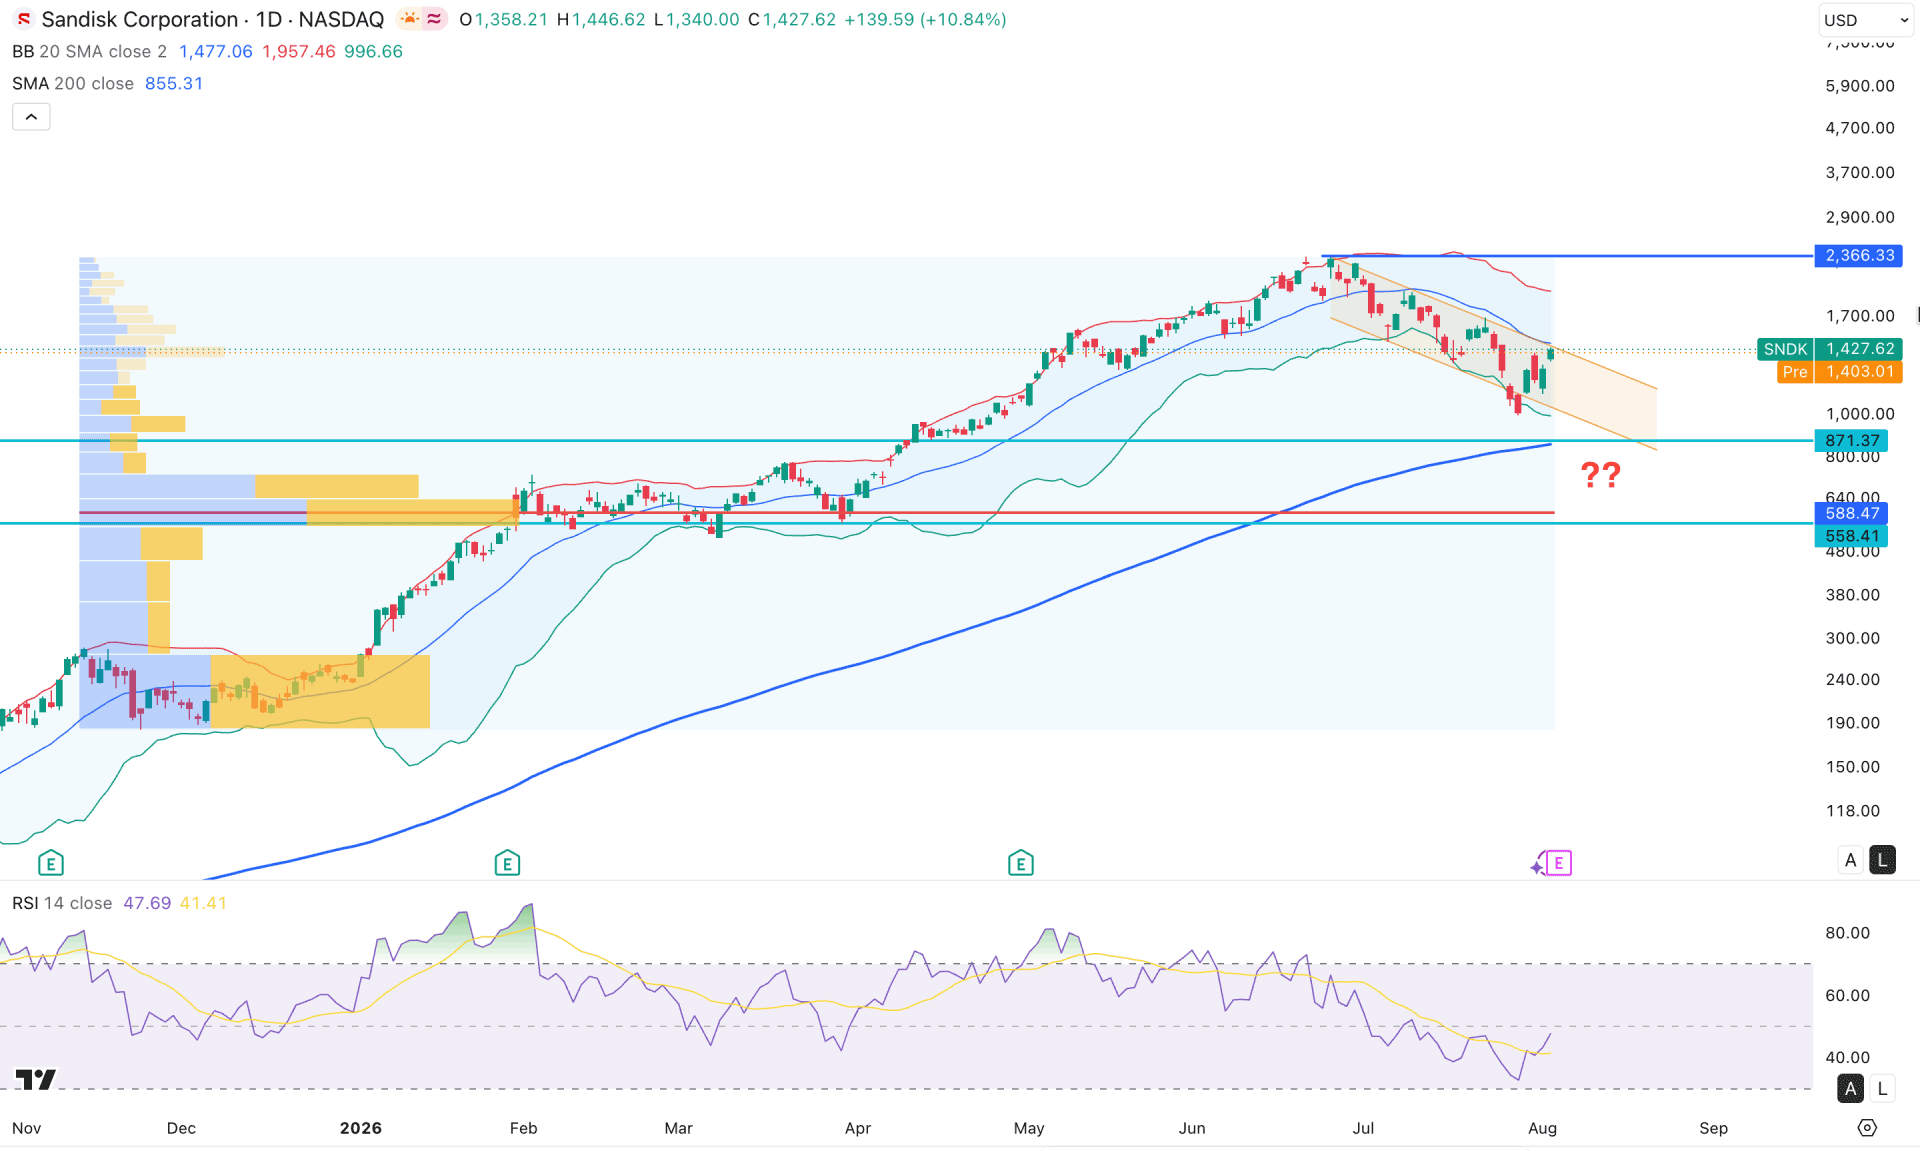Click the 118.00 price axis label
The height and width of the screenshot is (1151, 1920).
point(1853,811)
